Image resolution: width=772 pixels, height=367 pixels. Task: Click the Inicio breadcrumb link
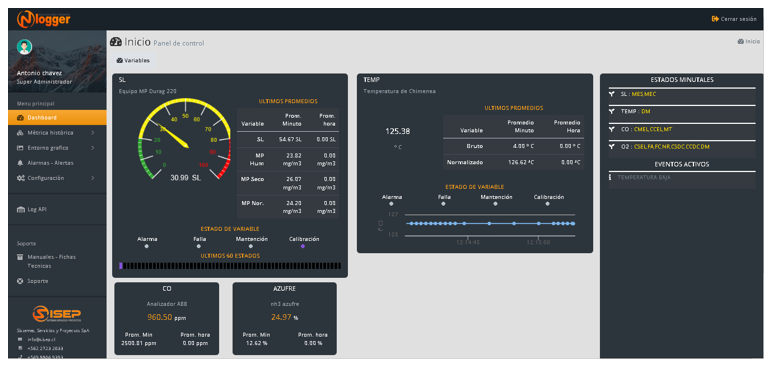click(x=748, y=42)
